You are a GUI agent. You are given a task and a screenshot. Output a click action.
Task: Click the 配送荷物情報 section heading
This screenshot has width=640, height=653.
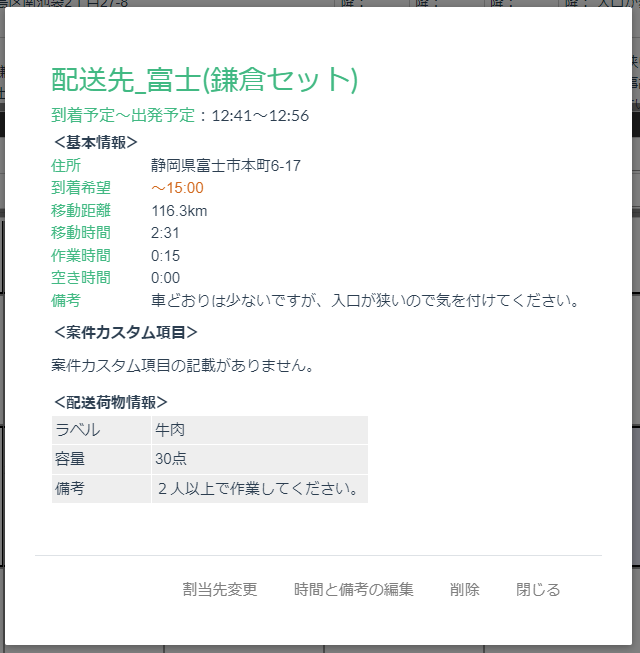(110, 402)
